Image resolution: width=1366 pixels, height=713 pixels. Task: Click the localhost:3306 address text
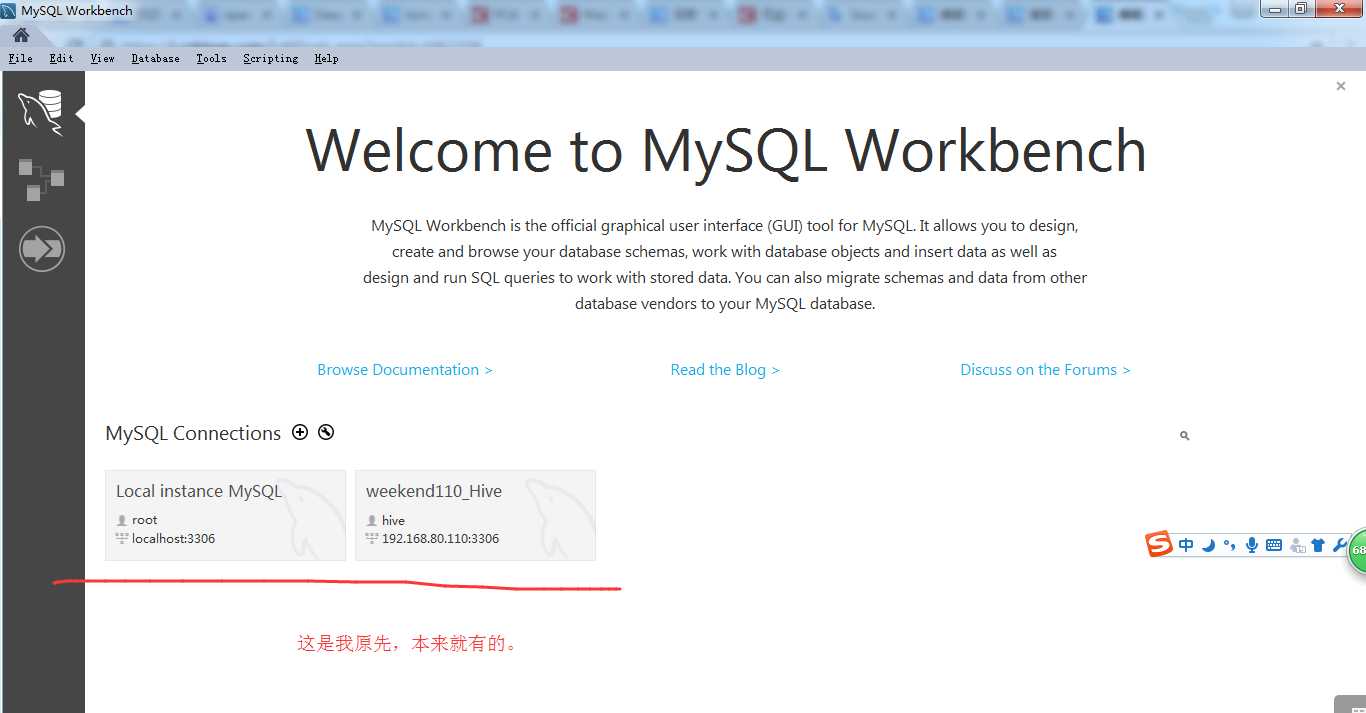pos(174,538)
